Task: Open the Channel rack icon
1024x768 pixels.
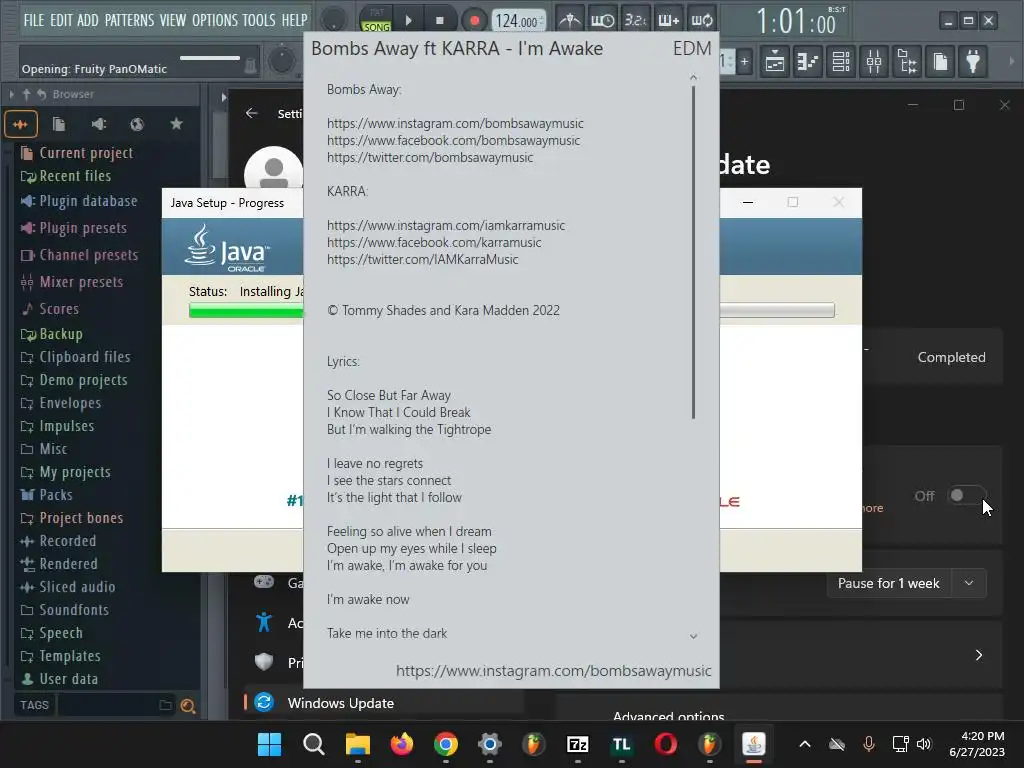Action: (841, 62)
